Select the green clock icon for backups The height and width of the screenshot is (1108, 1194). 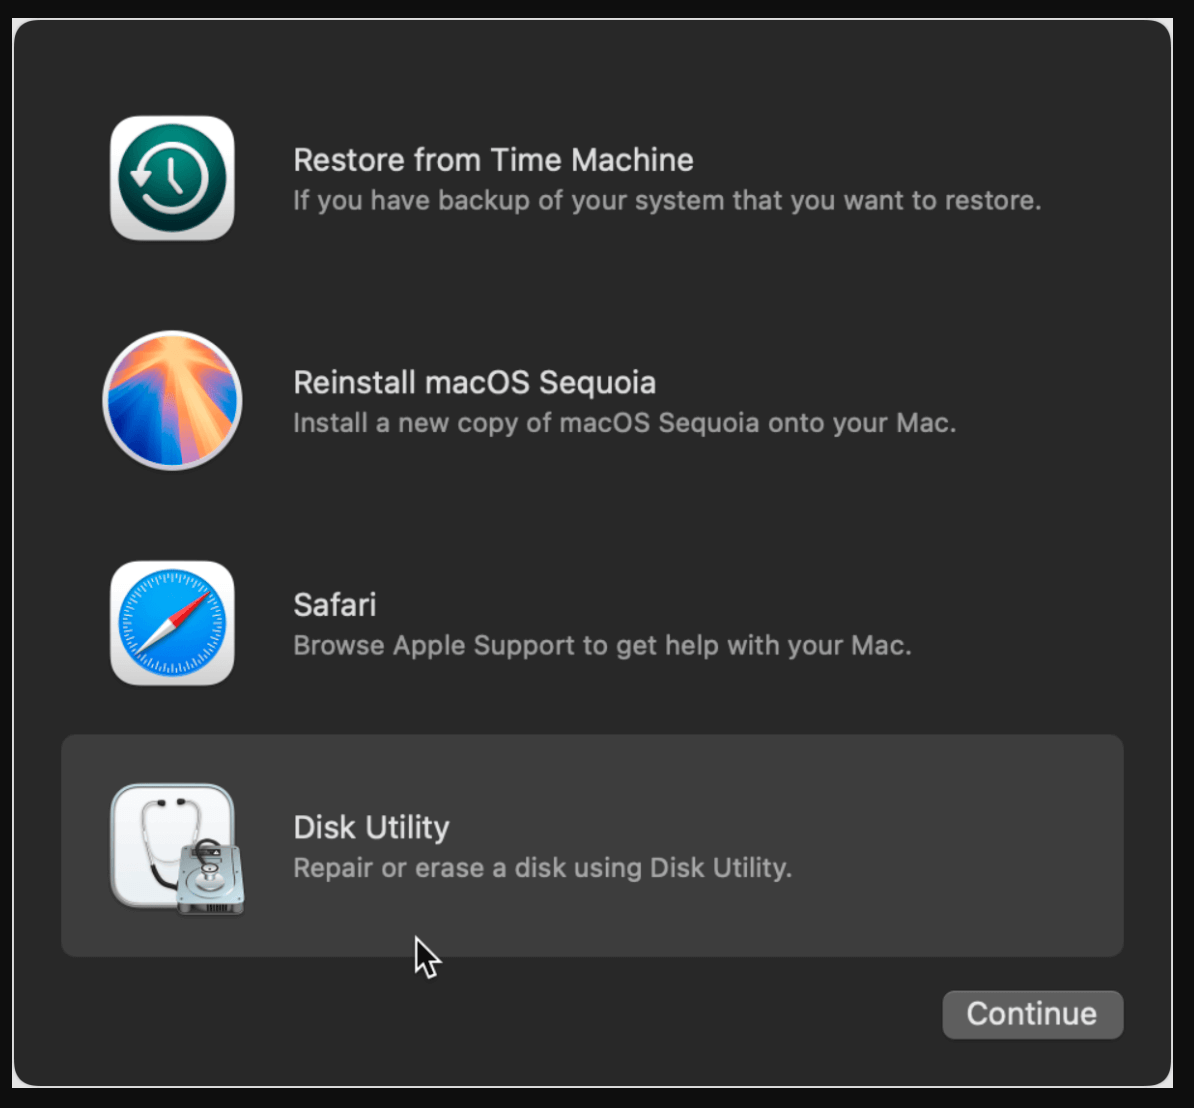coord(172,178)
